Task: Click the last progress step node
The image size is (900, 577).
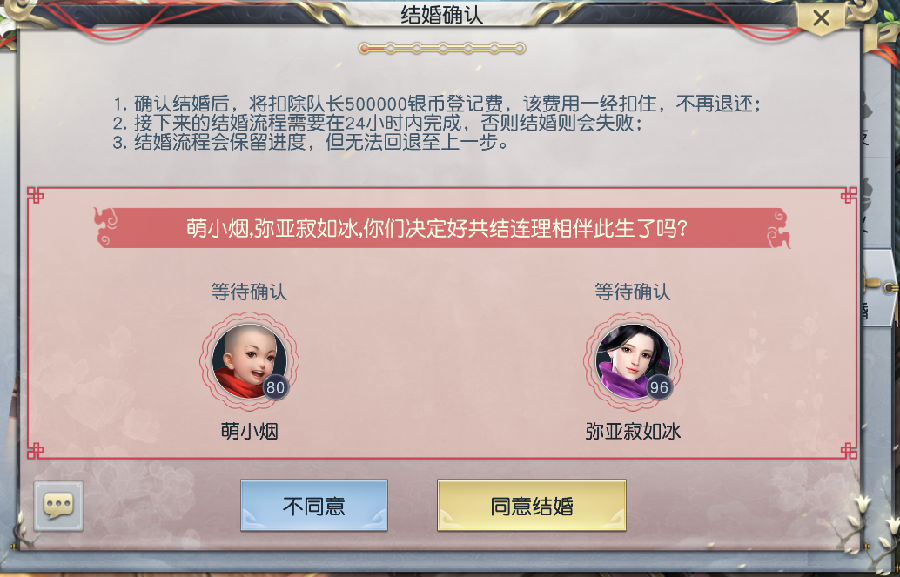Action: click(x=520, y=48)
